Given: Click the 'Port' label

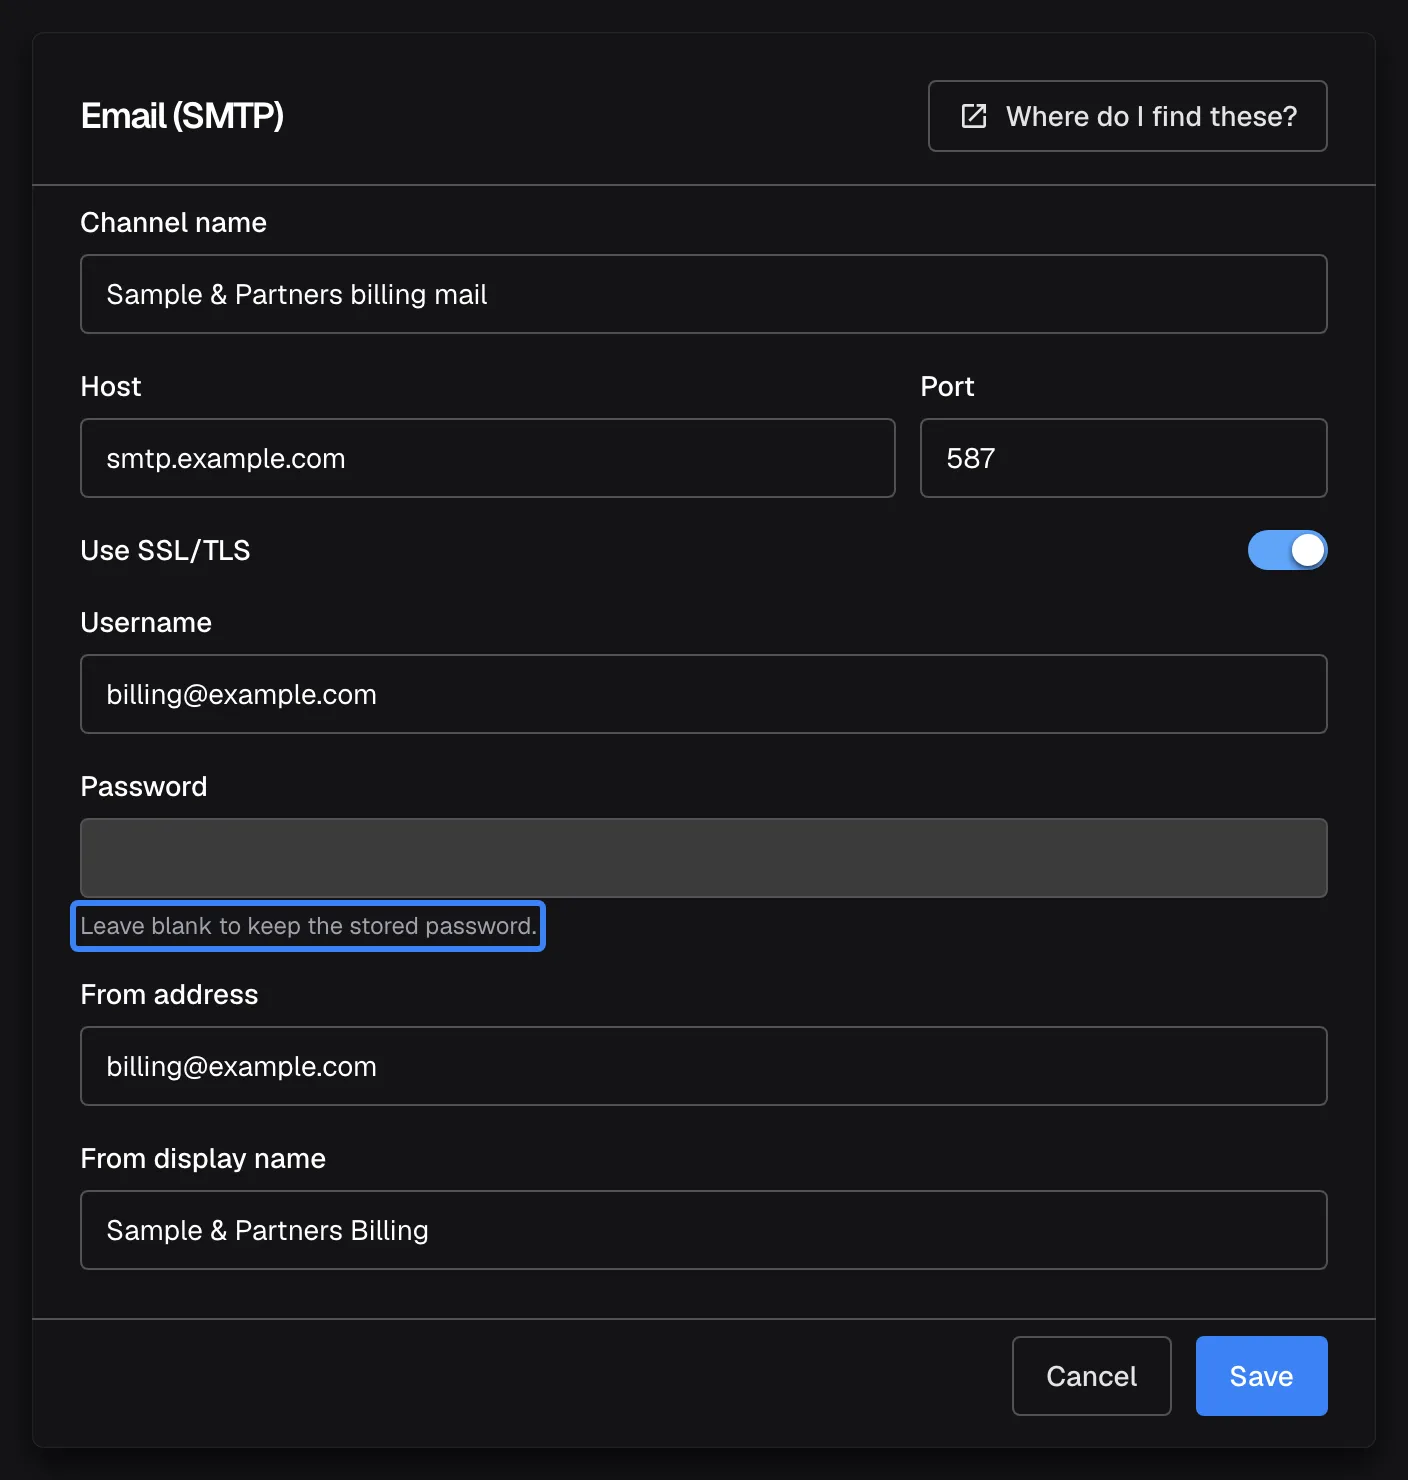Looking at the screenshot, I should 947,386.
